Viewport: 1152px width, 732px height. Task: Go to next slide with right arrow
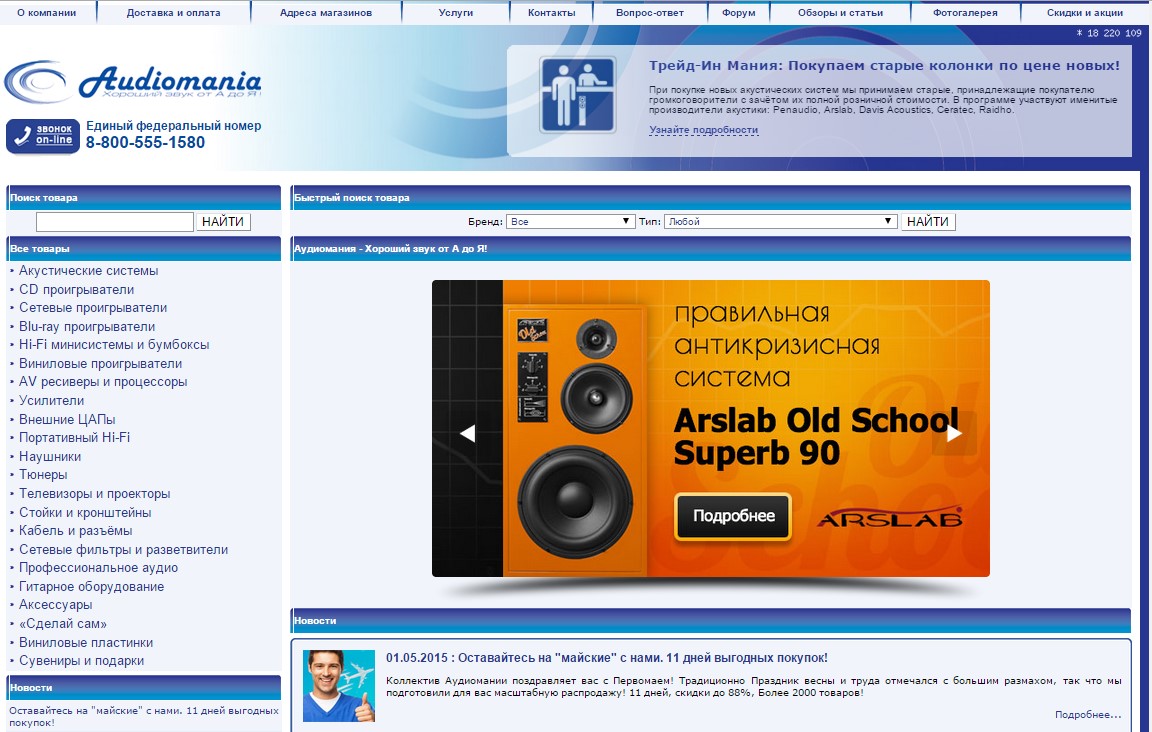pyautogui.click(x=954, y=434)
